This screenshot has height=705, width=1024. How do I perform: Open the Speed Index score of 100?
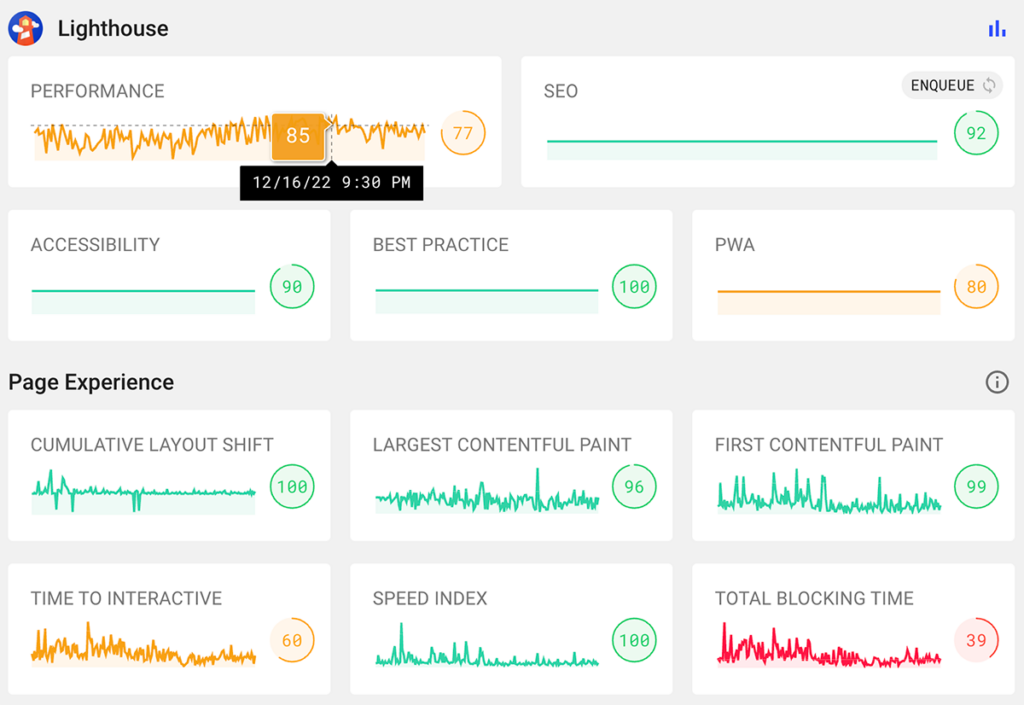633,640
